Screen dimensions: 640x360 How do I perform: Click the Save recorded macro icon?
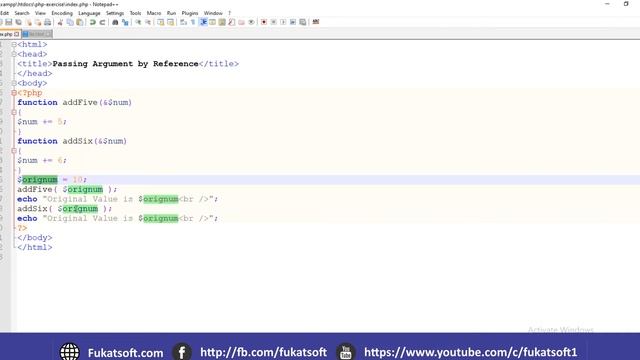pyautogui.click(x=302, y=22)
